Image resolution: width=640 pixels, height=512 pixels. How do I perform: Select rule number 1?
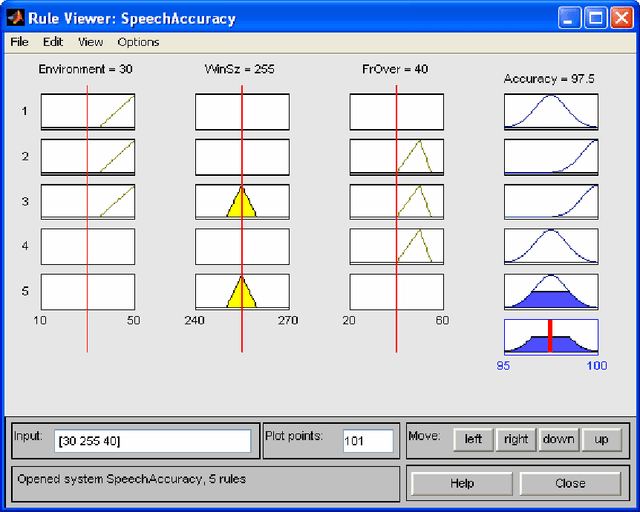pos(25,111)
